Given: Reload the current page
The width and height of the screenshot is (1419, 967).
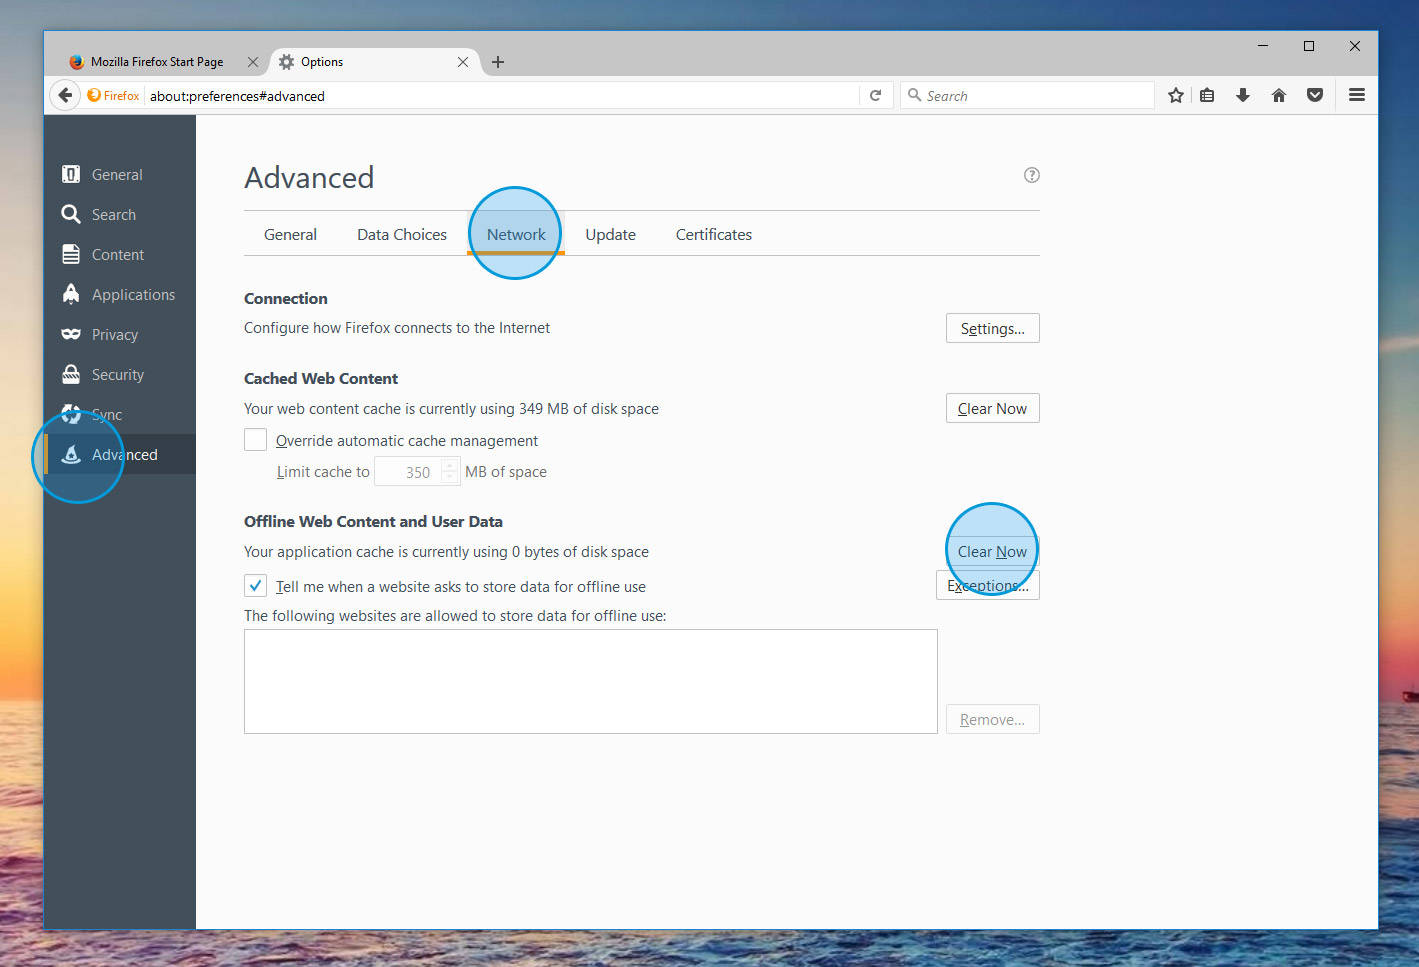Looking at the screenshot, I should [875, 96].
